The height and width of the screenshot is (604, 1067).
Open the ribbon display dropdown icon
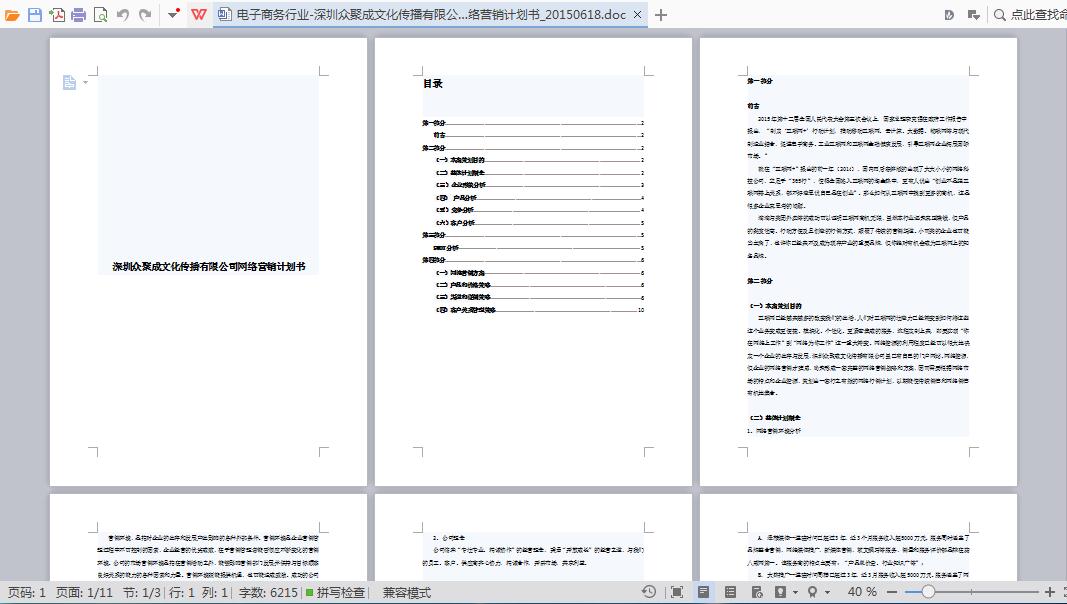point(974,14)
